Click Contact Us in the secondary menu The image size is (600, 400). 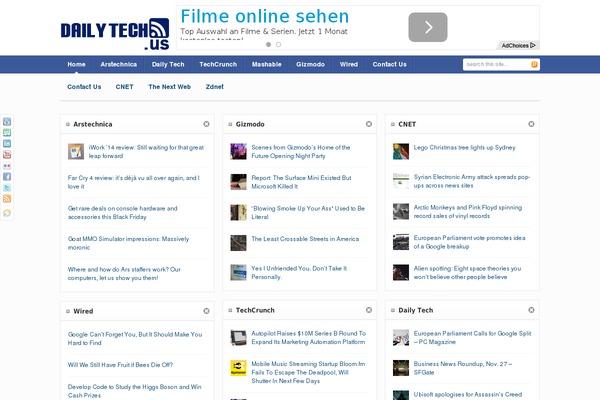(84, 87)
